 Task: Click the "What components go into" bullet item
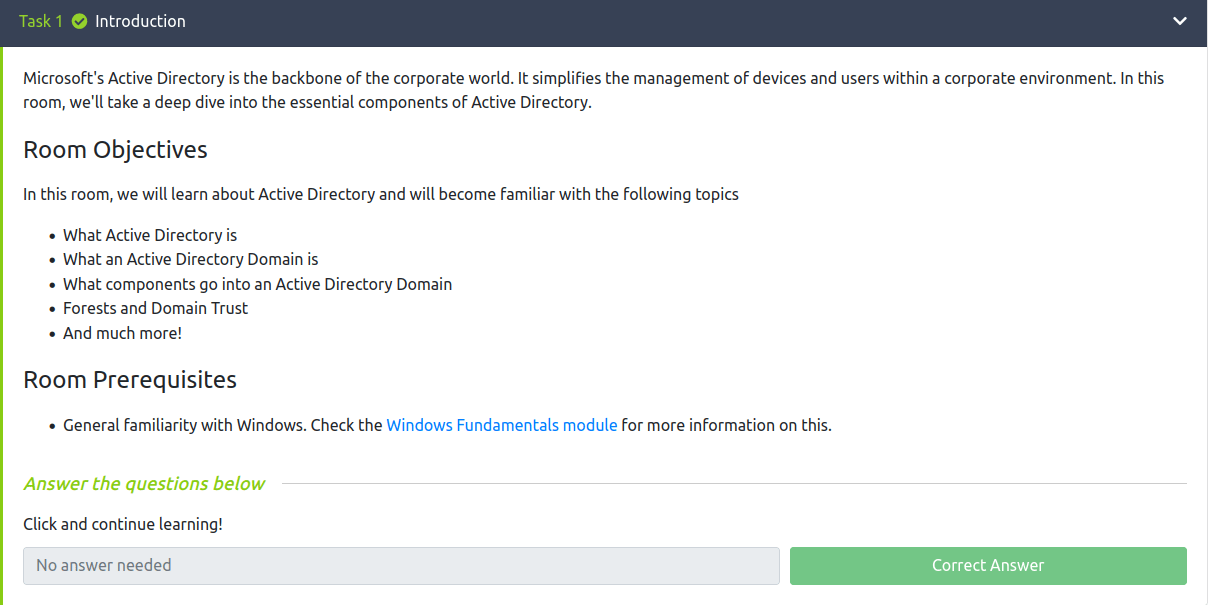click(257, 284)
